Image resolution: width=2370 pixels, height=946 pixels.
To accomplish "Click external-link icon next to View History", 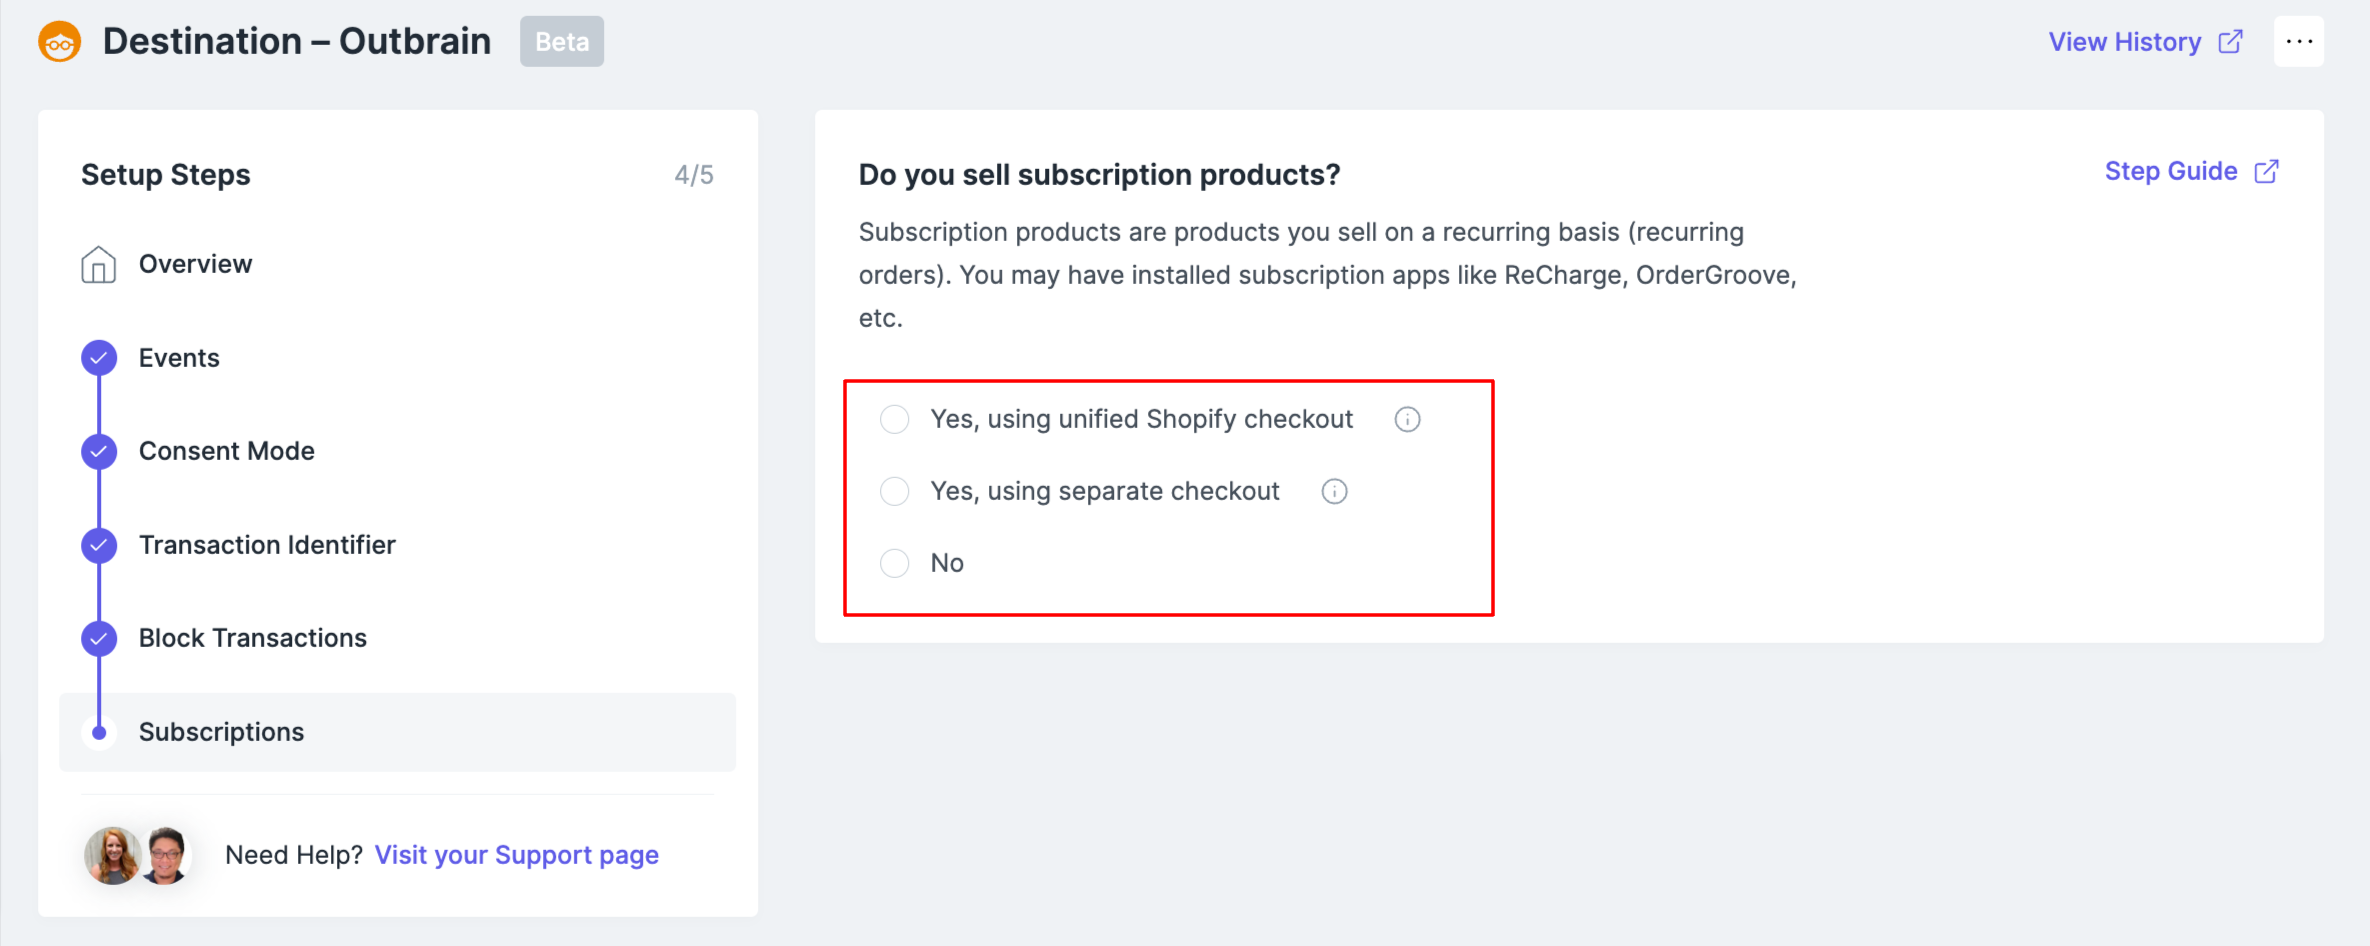I will point(2230,42).
